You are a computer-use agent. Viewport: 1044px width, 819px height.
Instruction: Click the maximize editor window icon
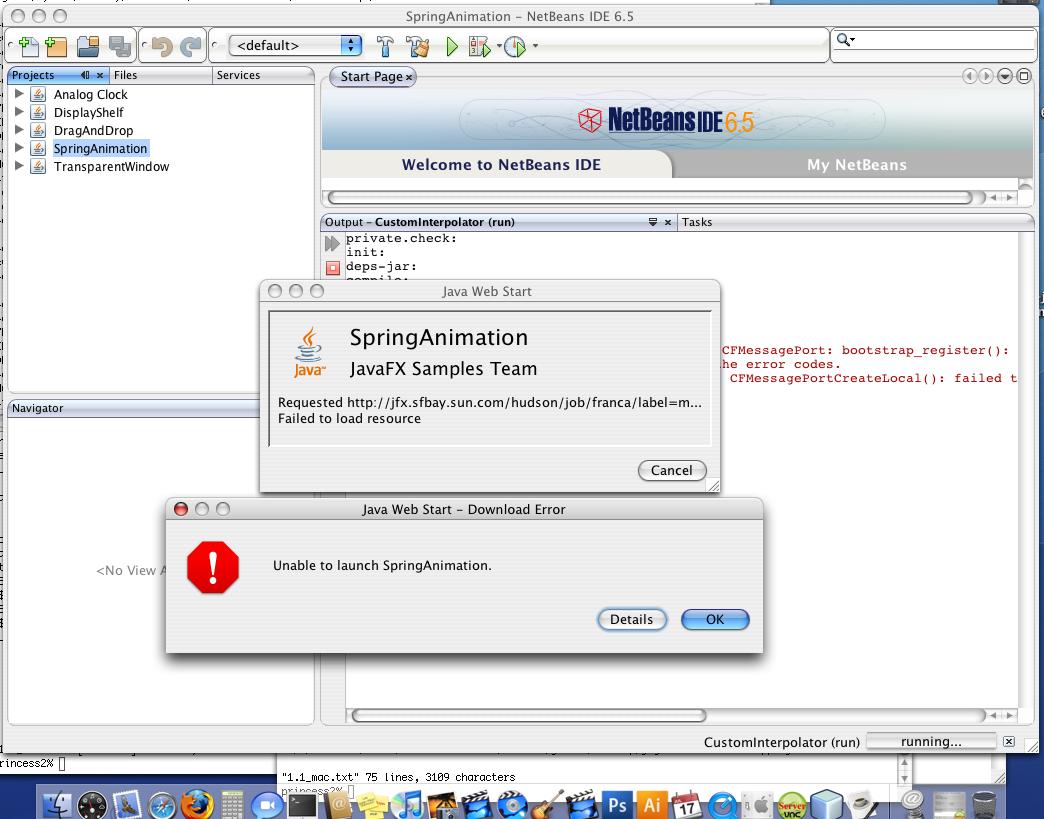(1024, 76)
